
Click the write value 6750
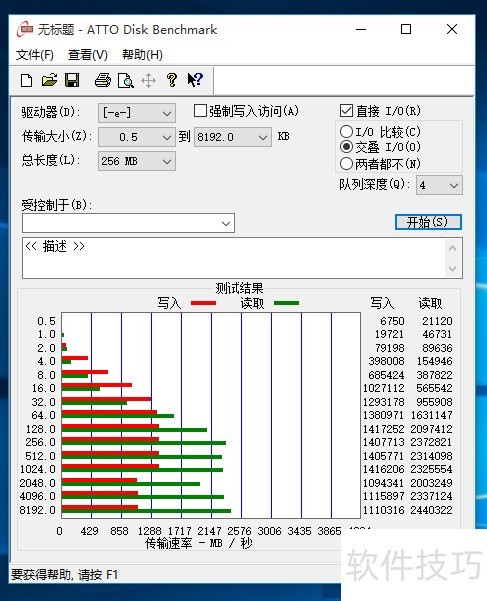coord(392,321)
